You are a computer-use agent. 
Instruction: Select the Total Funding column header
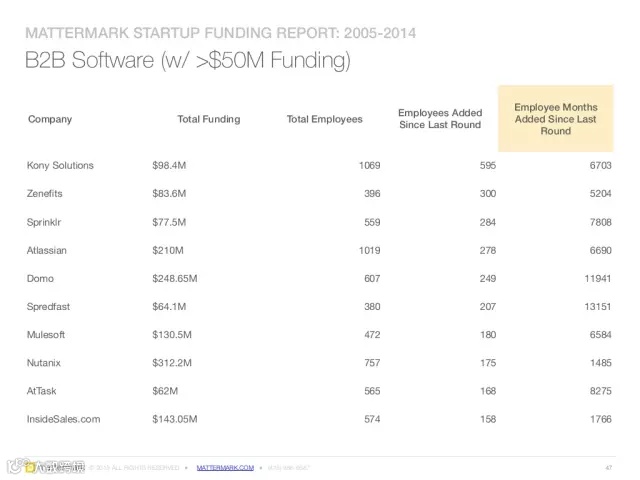[x=208, y=119]
